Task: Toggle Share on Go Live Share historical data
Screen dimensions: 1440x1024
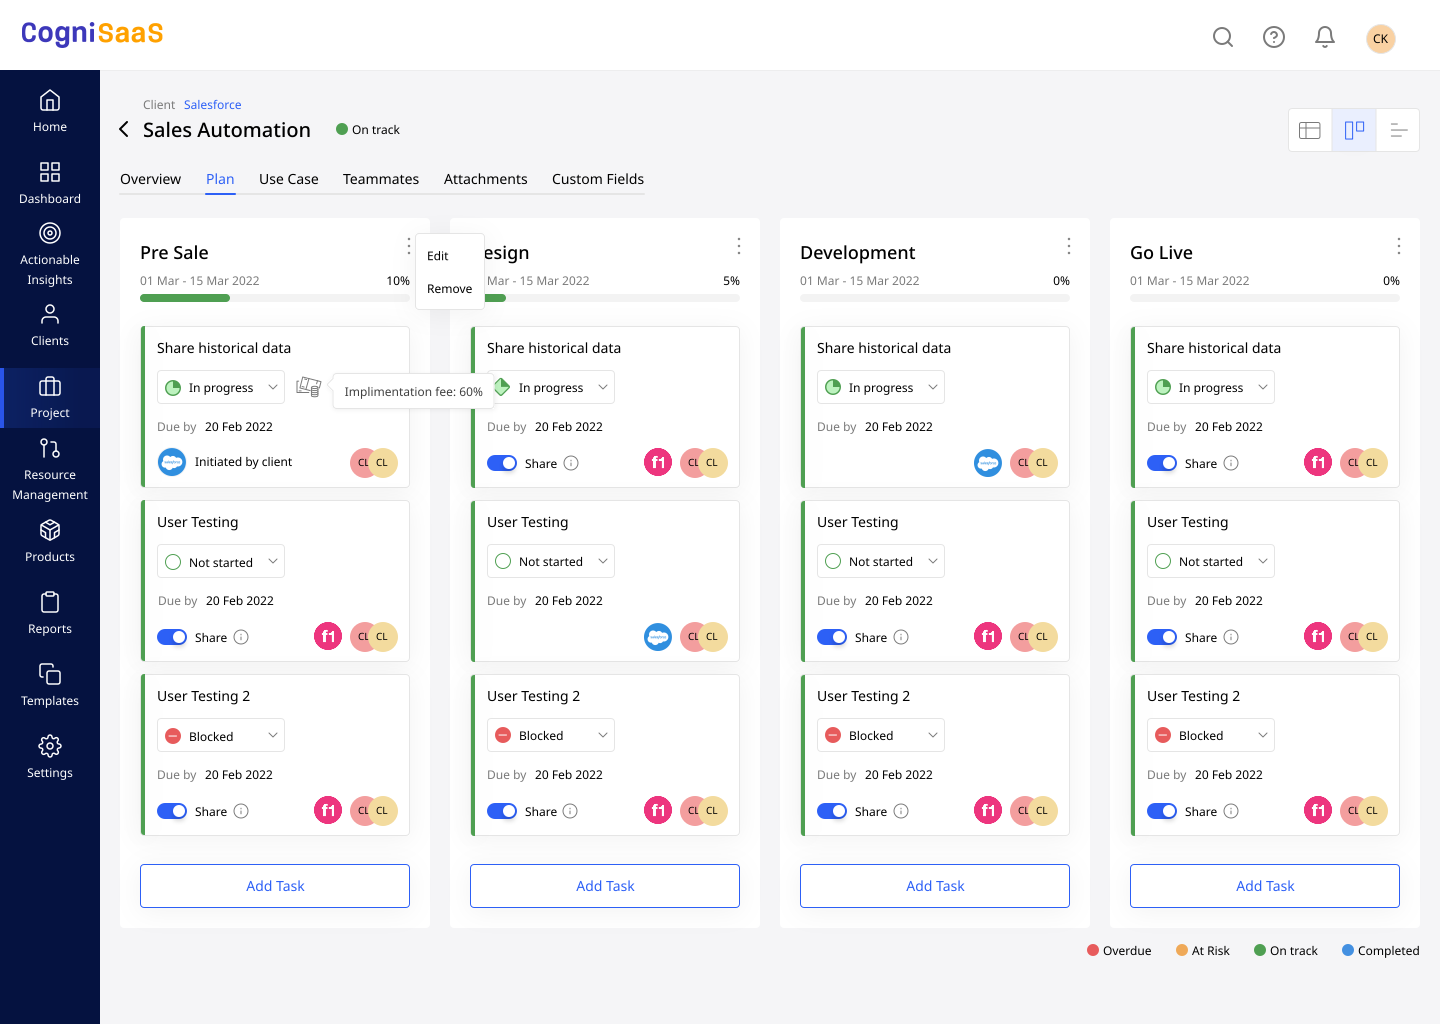Action: pyautogui.click(x=1162, y=463)
